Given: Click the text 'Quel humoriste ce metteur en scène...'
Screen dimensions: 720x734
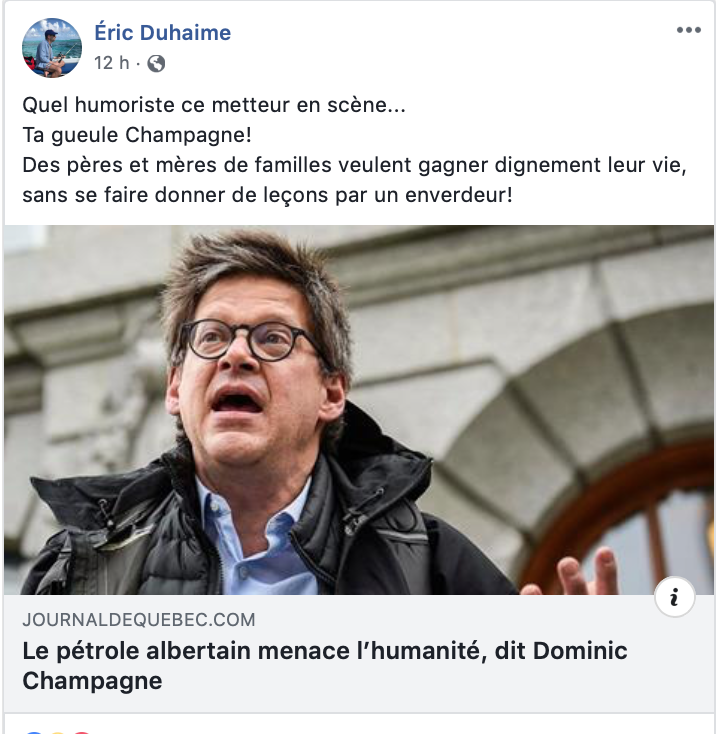Looking at the screenshot, I should tap(214, 105).
